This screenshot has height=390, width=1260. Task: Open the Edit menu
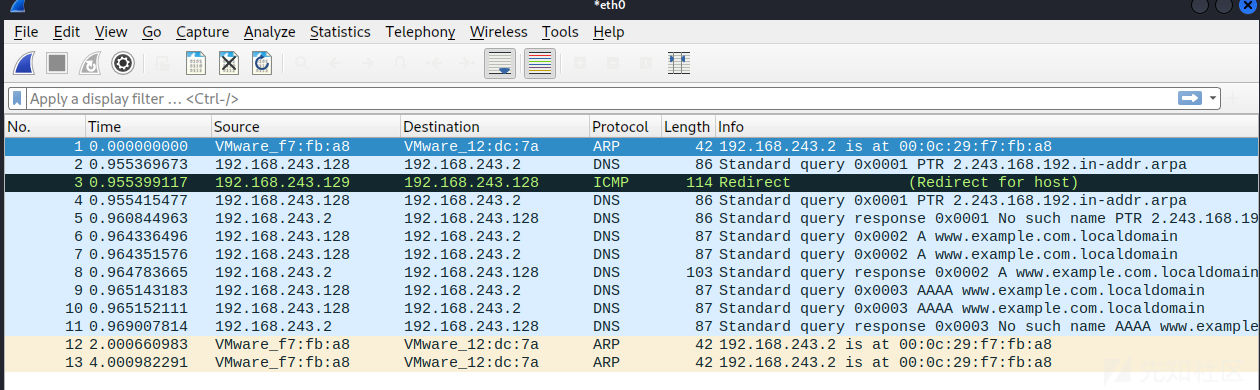67,32
